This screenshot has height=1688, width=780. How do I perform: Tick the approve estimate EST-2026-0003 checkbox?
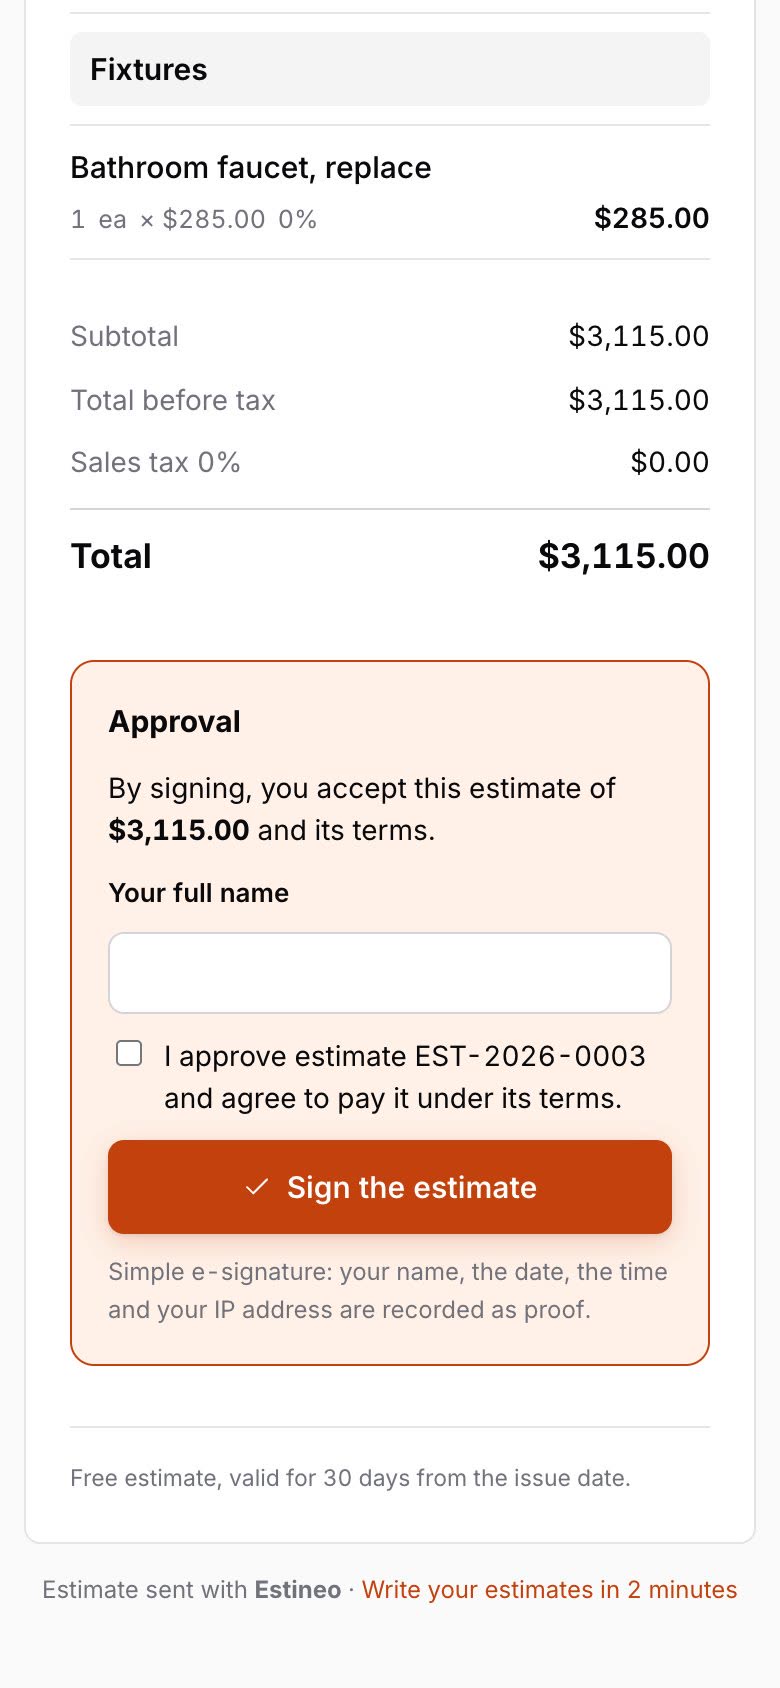click(129, 1053)
